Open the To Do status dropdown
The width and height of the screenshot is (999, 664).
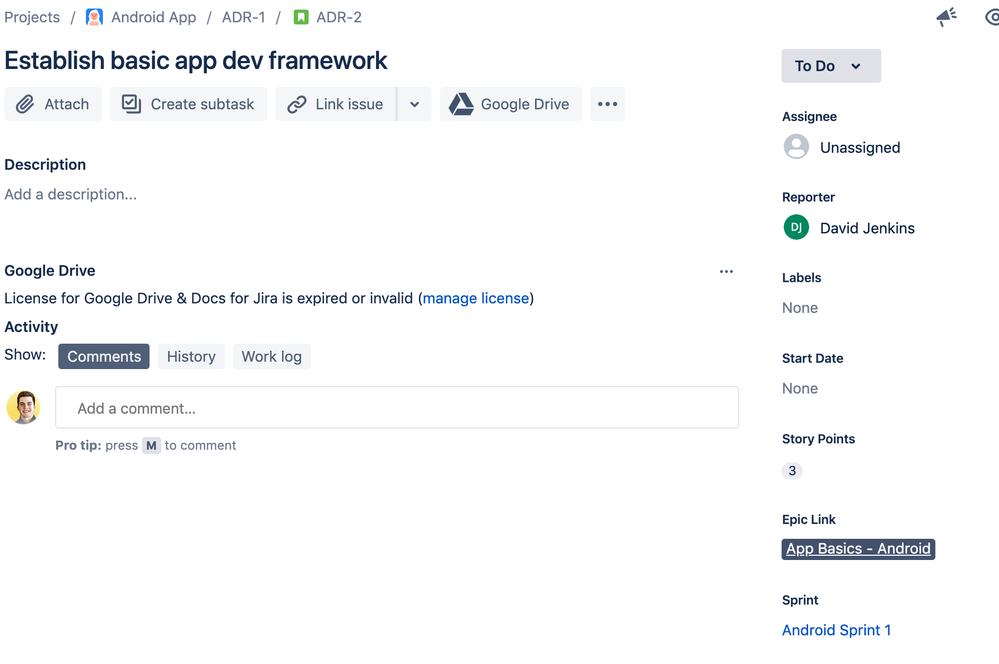point(831,66)
